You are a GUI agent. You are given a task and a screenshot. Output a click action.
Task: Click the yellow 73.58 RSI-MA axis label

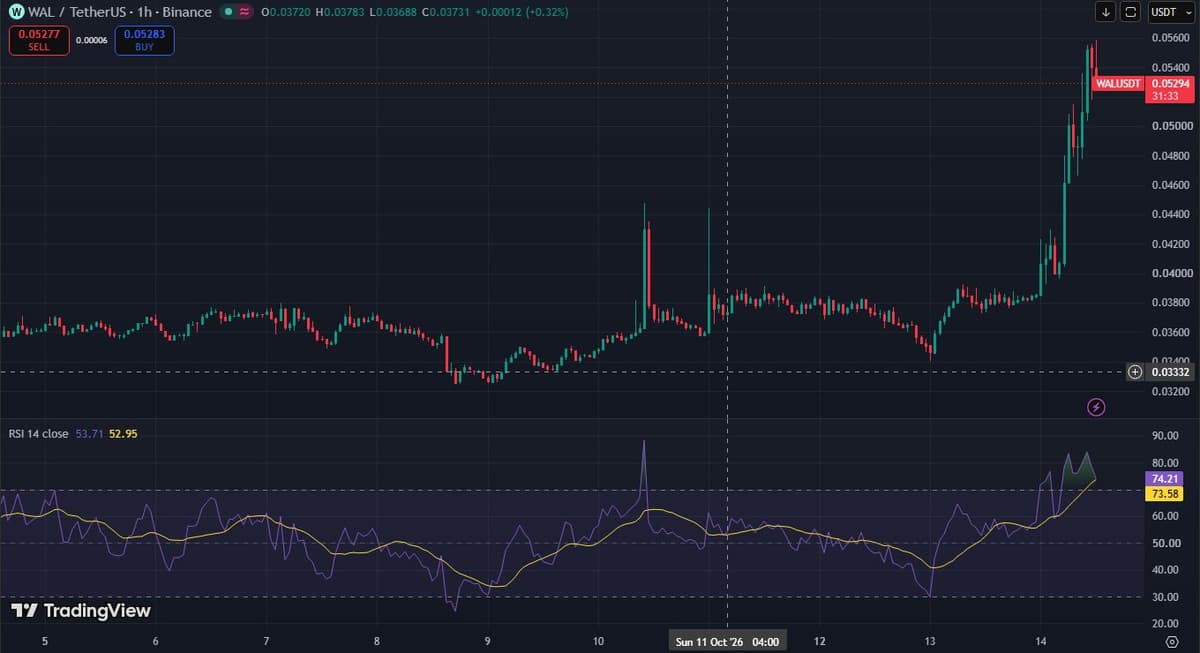[x=1165, y=494]
